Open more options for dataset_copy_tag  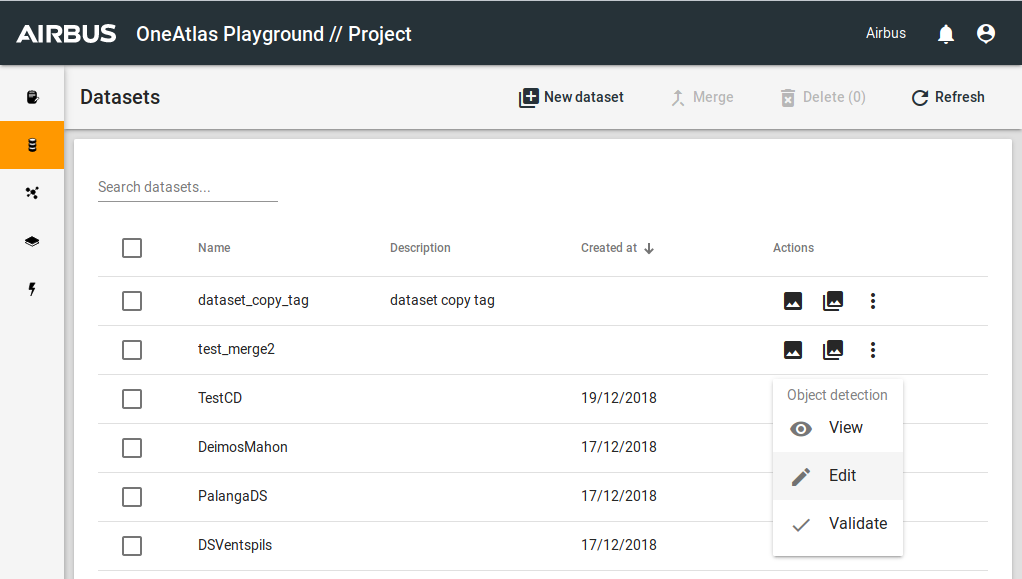click(873, 301)
